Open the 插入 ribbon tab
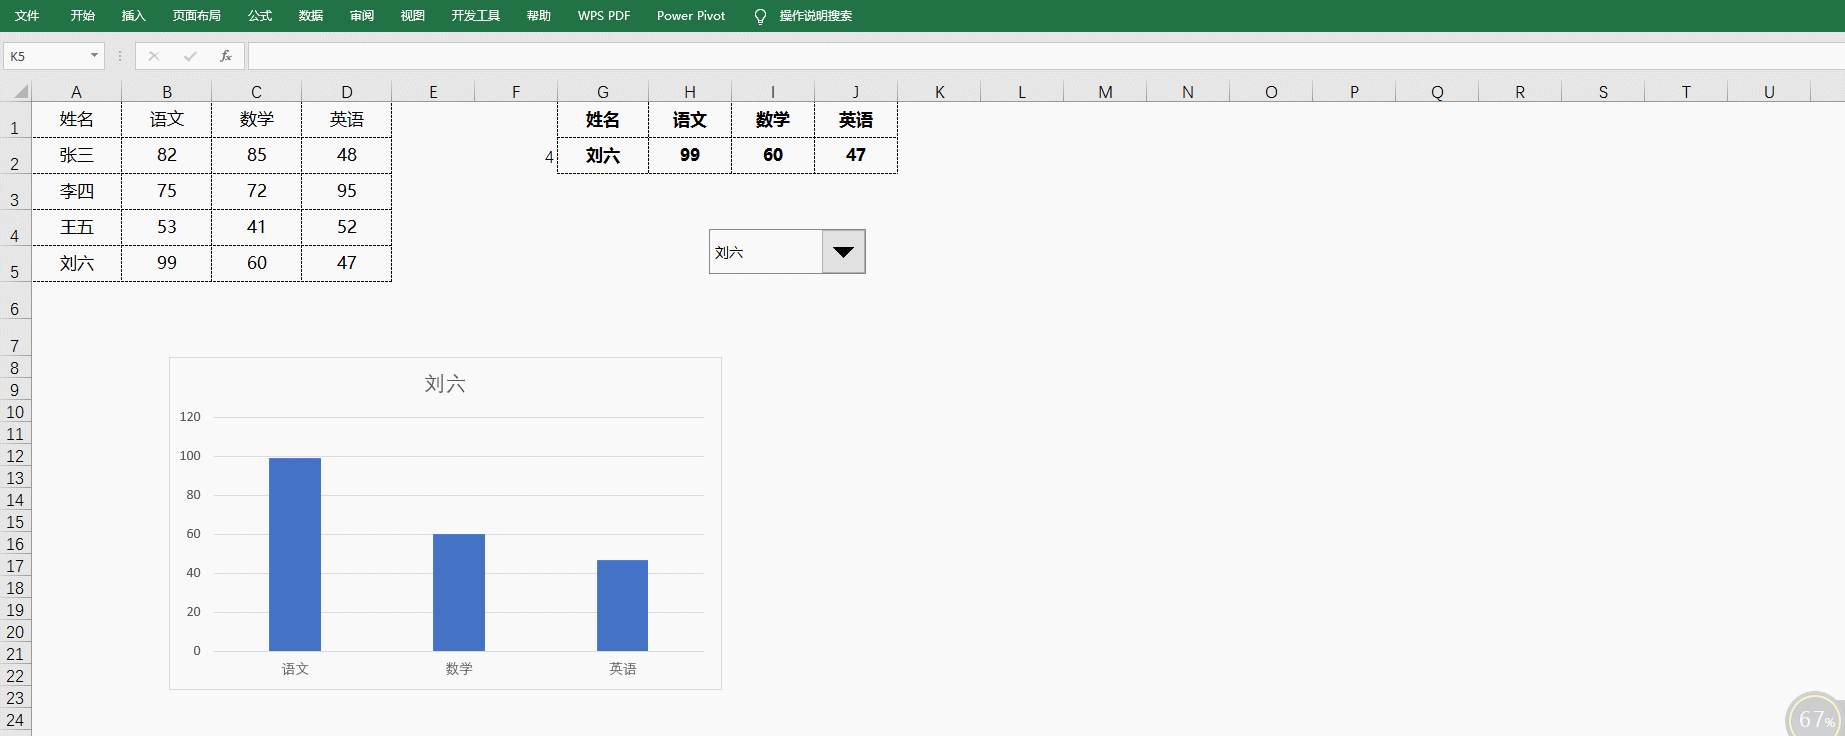Screen dimensions: 1845x736 [134, 16]
